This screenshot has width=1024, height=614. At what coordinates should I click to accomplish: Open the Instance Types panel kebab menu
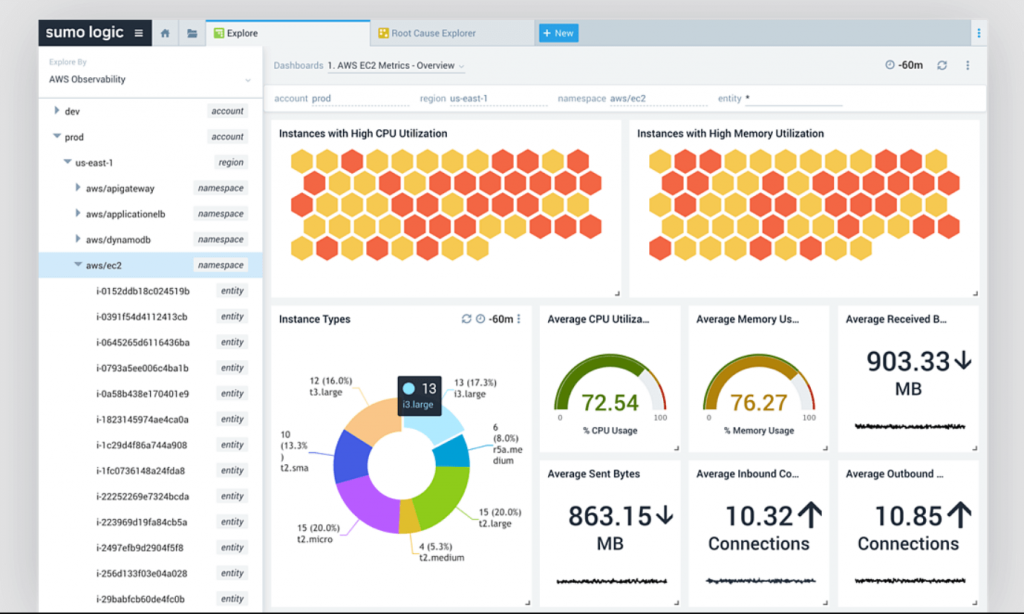coord(519,319)
